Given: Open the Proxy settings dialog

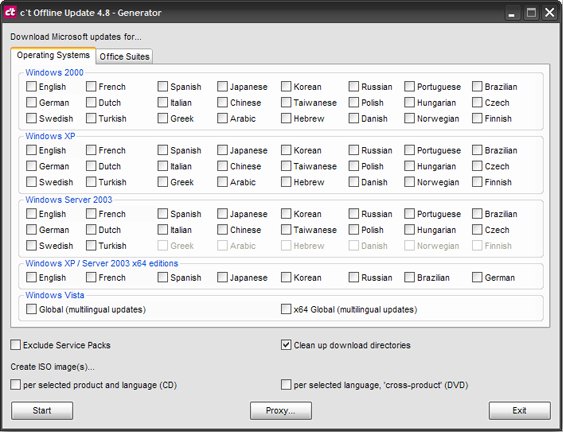Looking at the screenshot, I should pyautogui.click(x=281, y=410).
